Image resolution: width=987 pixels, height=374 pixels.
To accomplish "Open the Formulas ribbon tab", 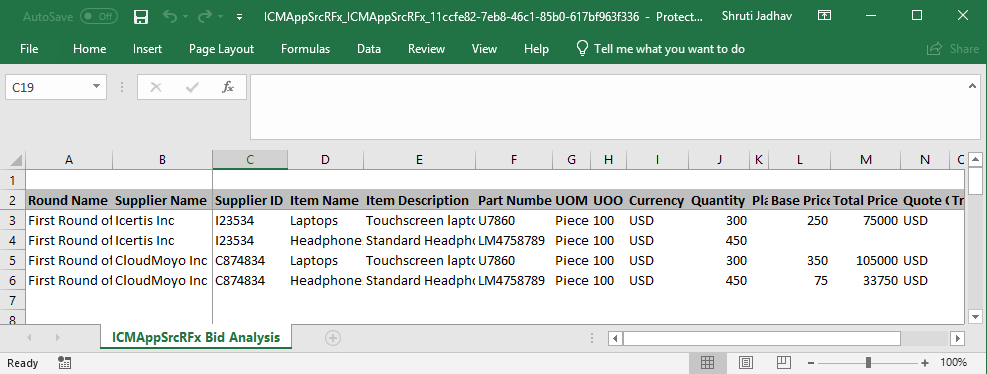I will [x=305, y=48].
